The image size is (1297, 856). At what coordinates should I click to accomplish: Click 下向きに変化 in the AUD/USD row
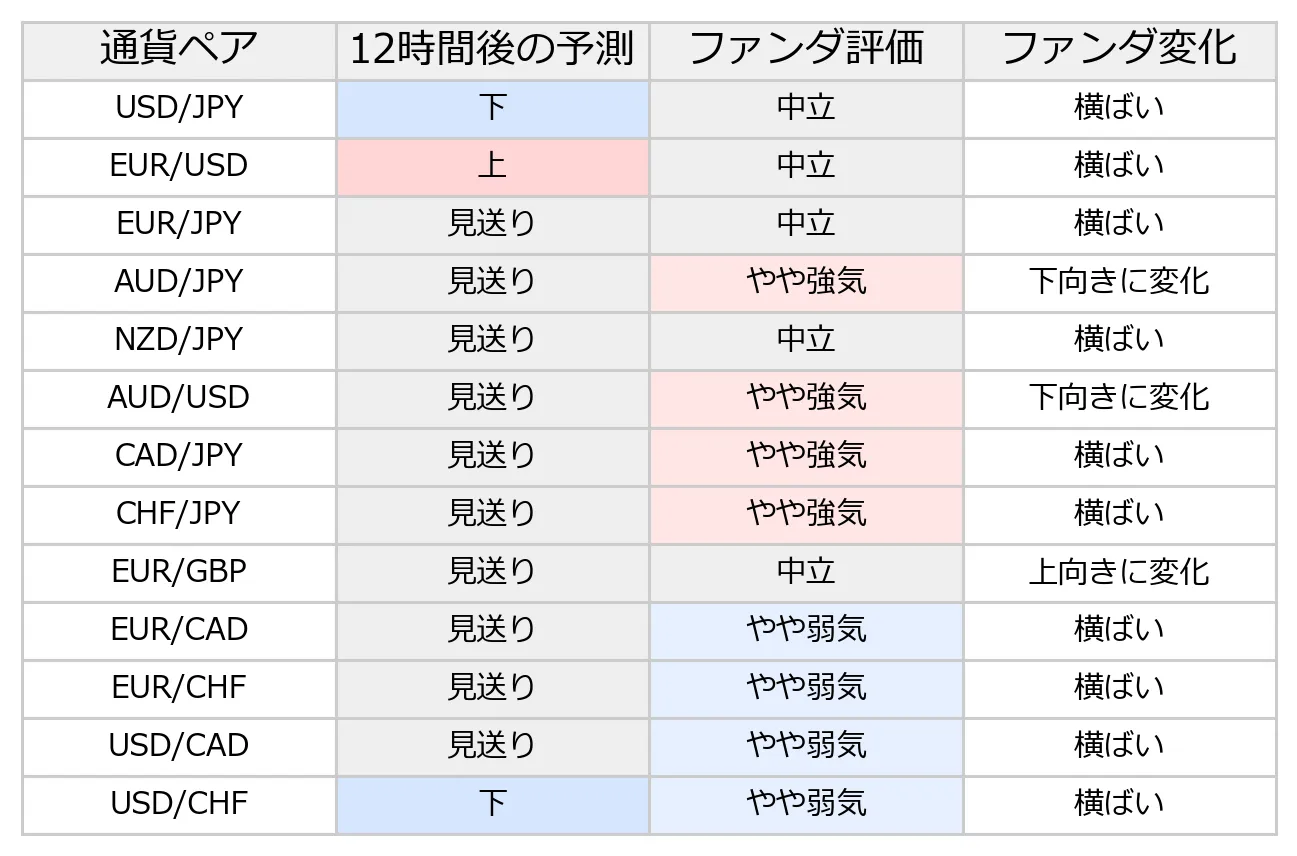[1119, 397]
